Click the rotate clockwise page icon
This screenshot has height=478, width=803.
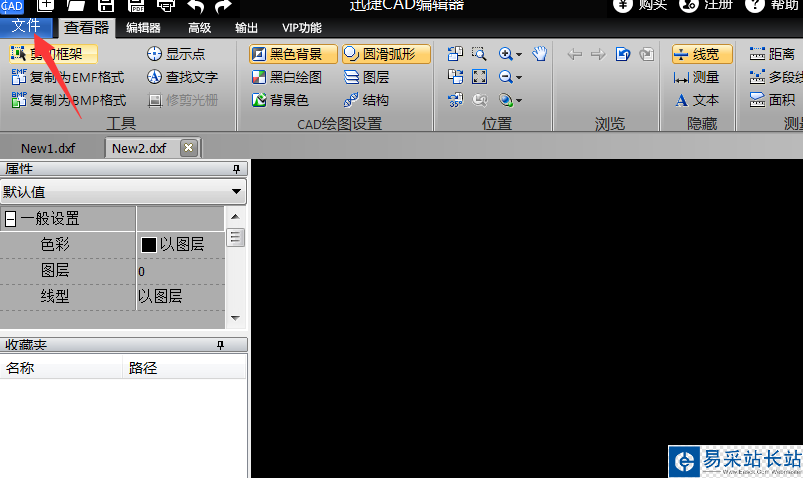pyautogui.click(x=455, y=77)
